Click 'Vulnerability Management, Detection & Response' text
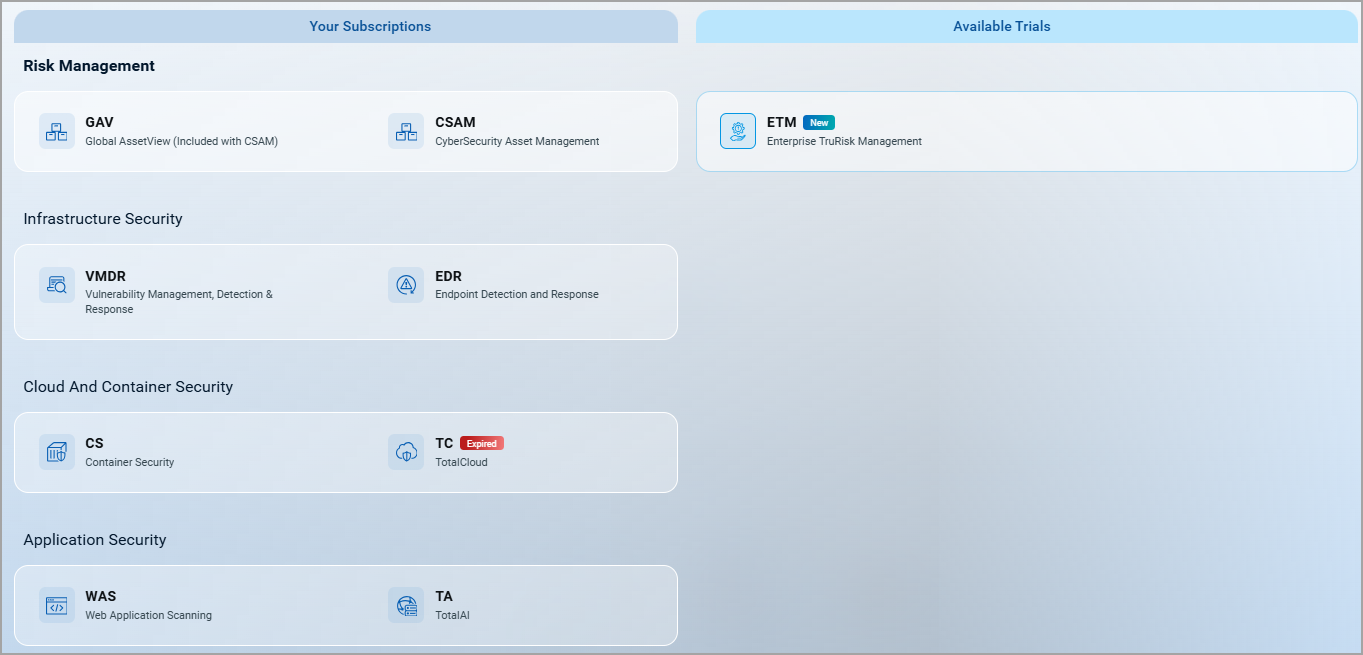 [x=179, y=302]
